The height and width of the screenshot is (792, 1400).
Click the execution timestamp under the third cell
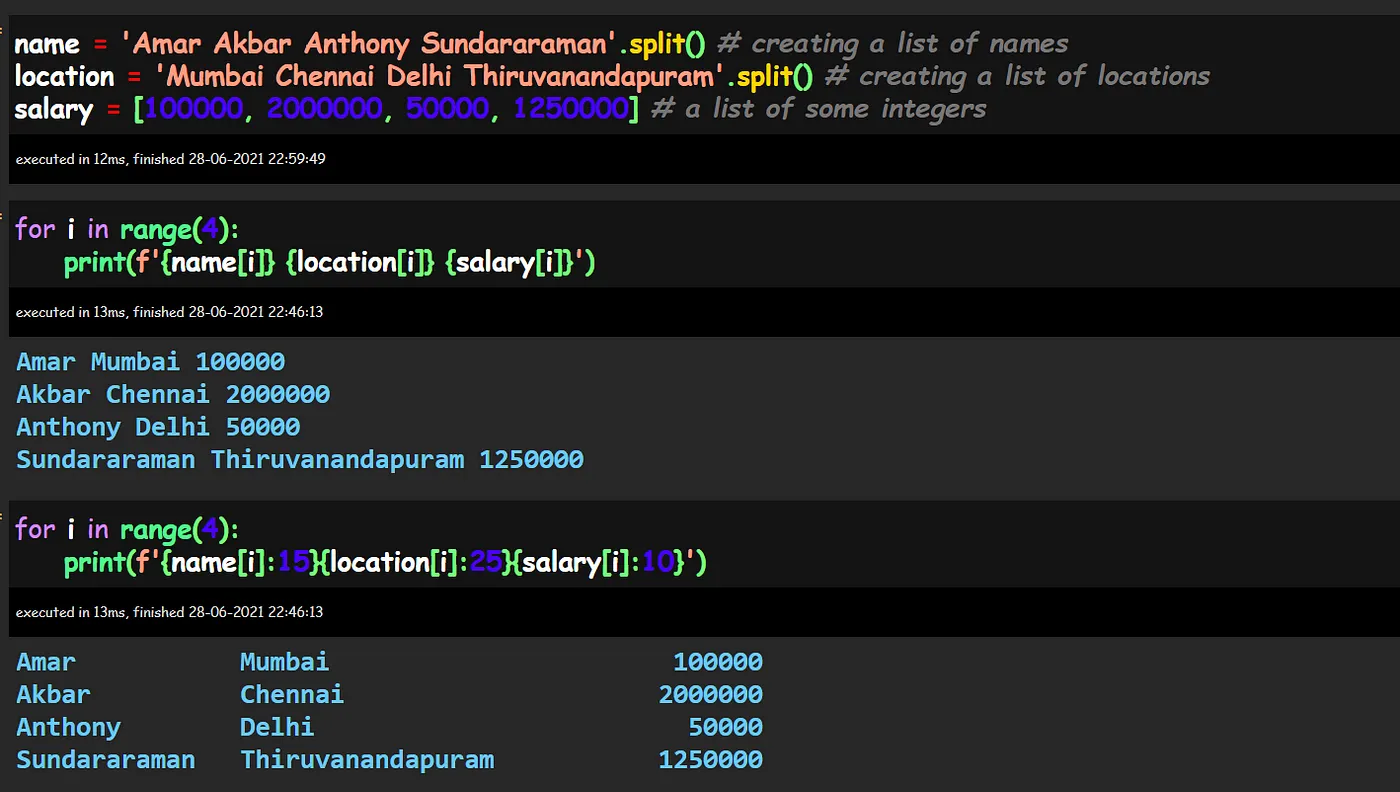coord(169,612)
